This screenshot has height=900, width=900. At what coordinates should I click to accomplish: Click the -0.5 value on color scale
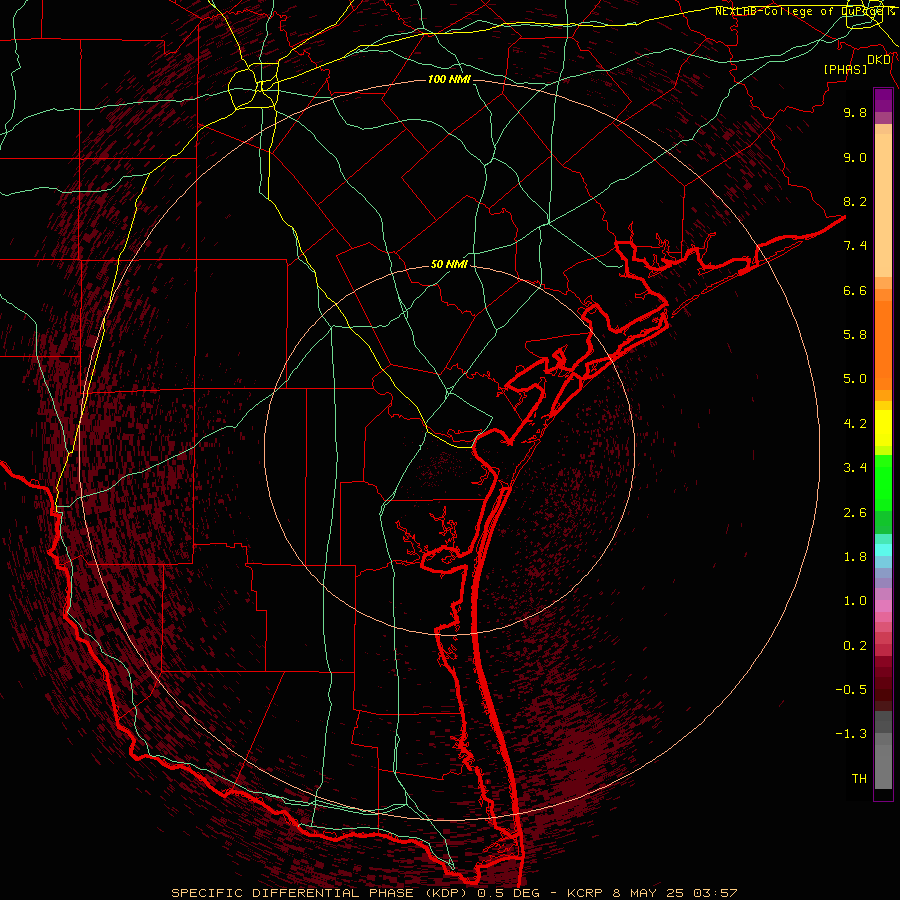click(x=851, y=690)
